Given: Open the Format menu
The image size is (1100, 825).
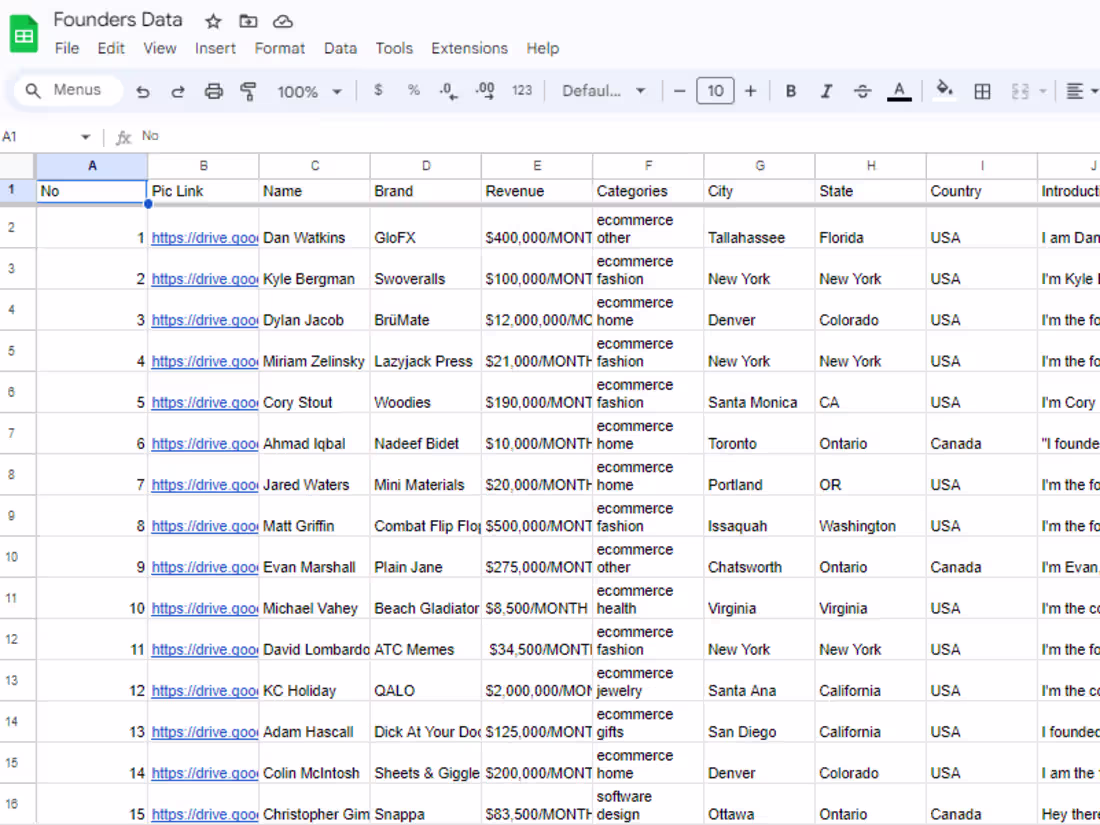Looking at the screenshot, I should pyautogui.click(x=280, y=48).
